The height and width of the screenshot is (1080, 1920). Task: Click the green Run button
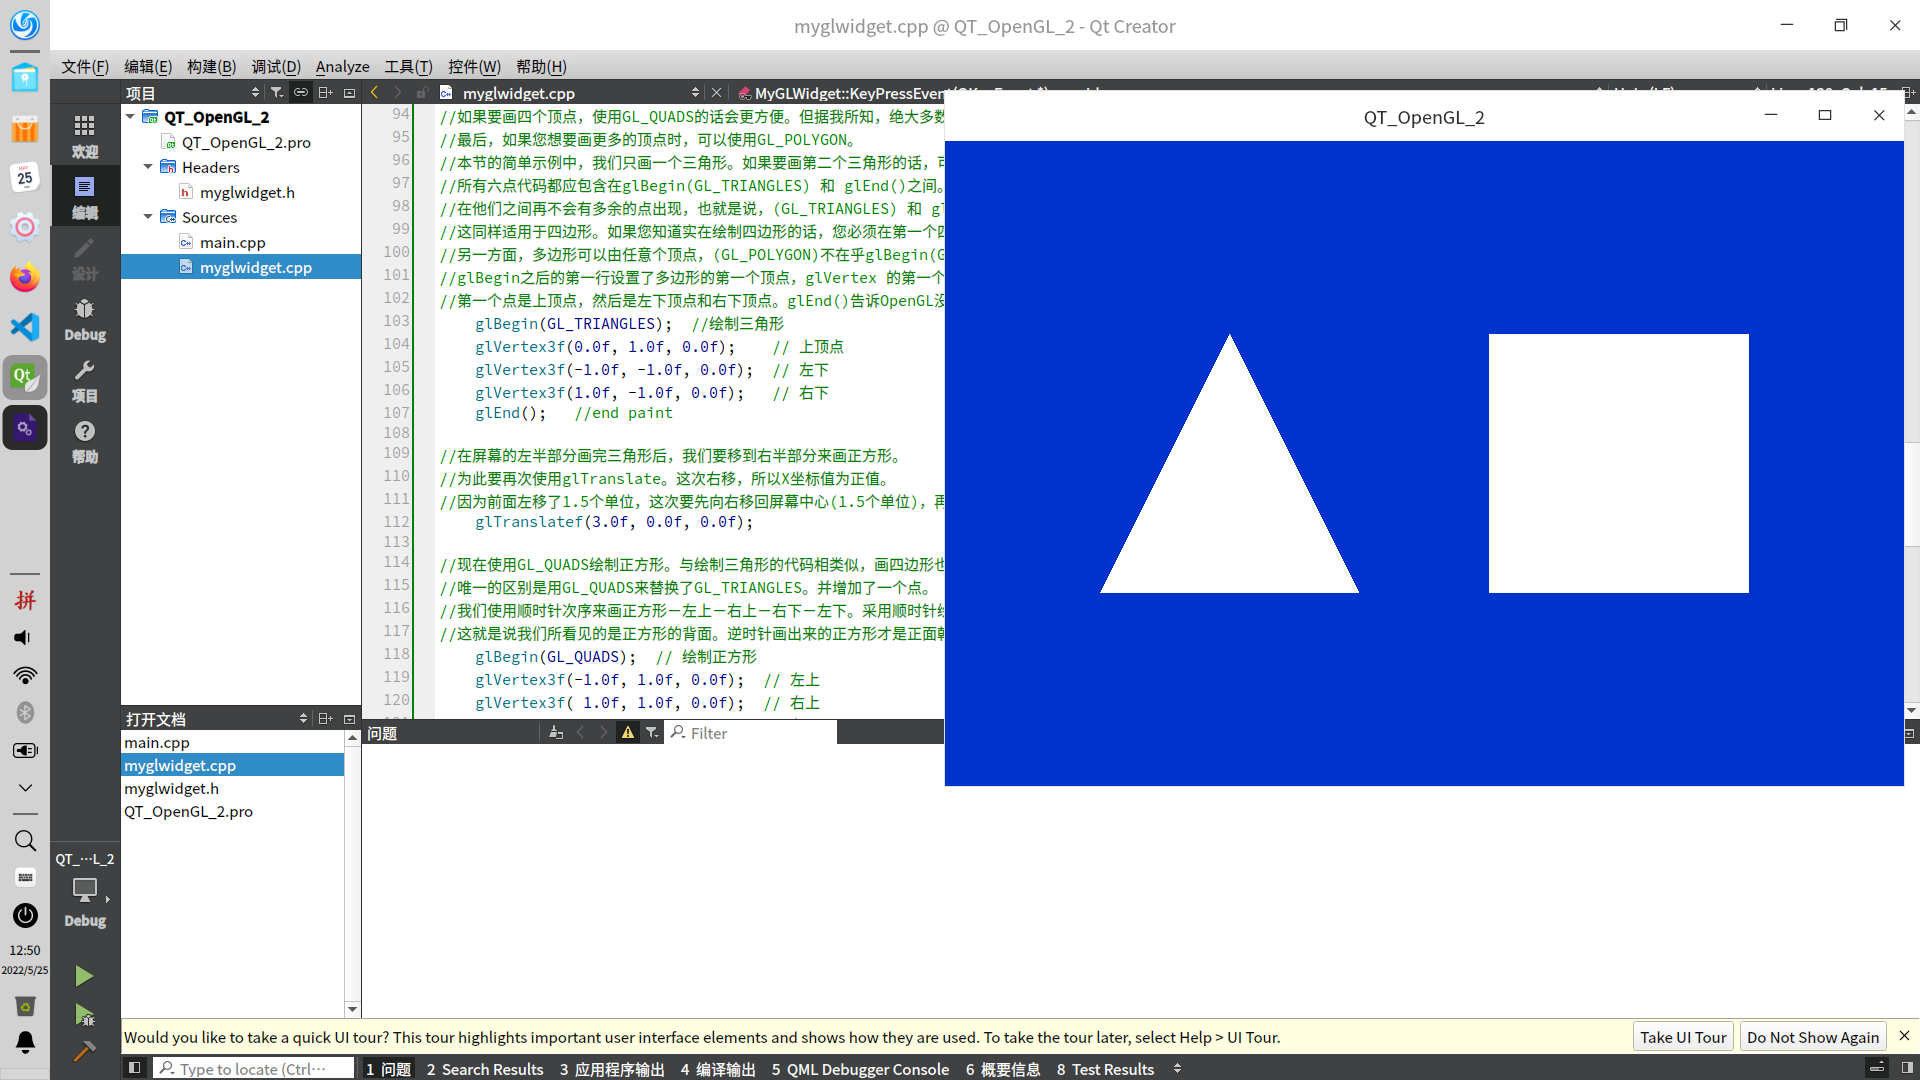click(84, 976)
